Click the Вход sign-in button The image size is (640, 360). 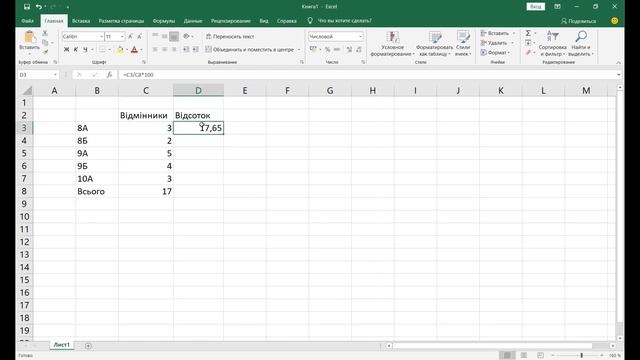coord(536,7)
